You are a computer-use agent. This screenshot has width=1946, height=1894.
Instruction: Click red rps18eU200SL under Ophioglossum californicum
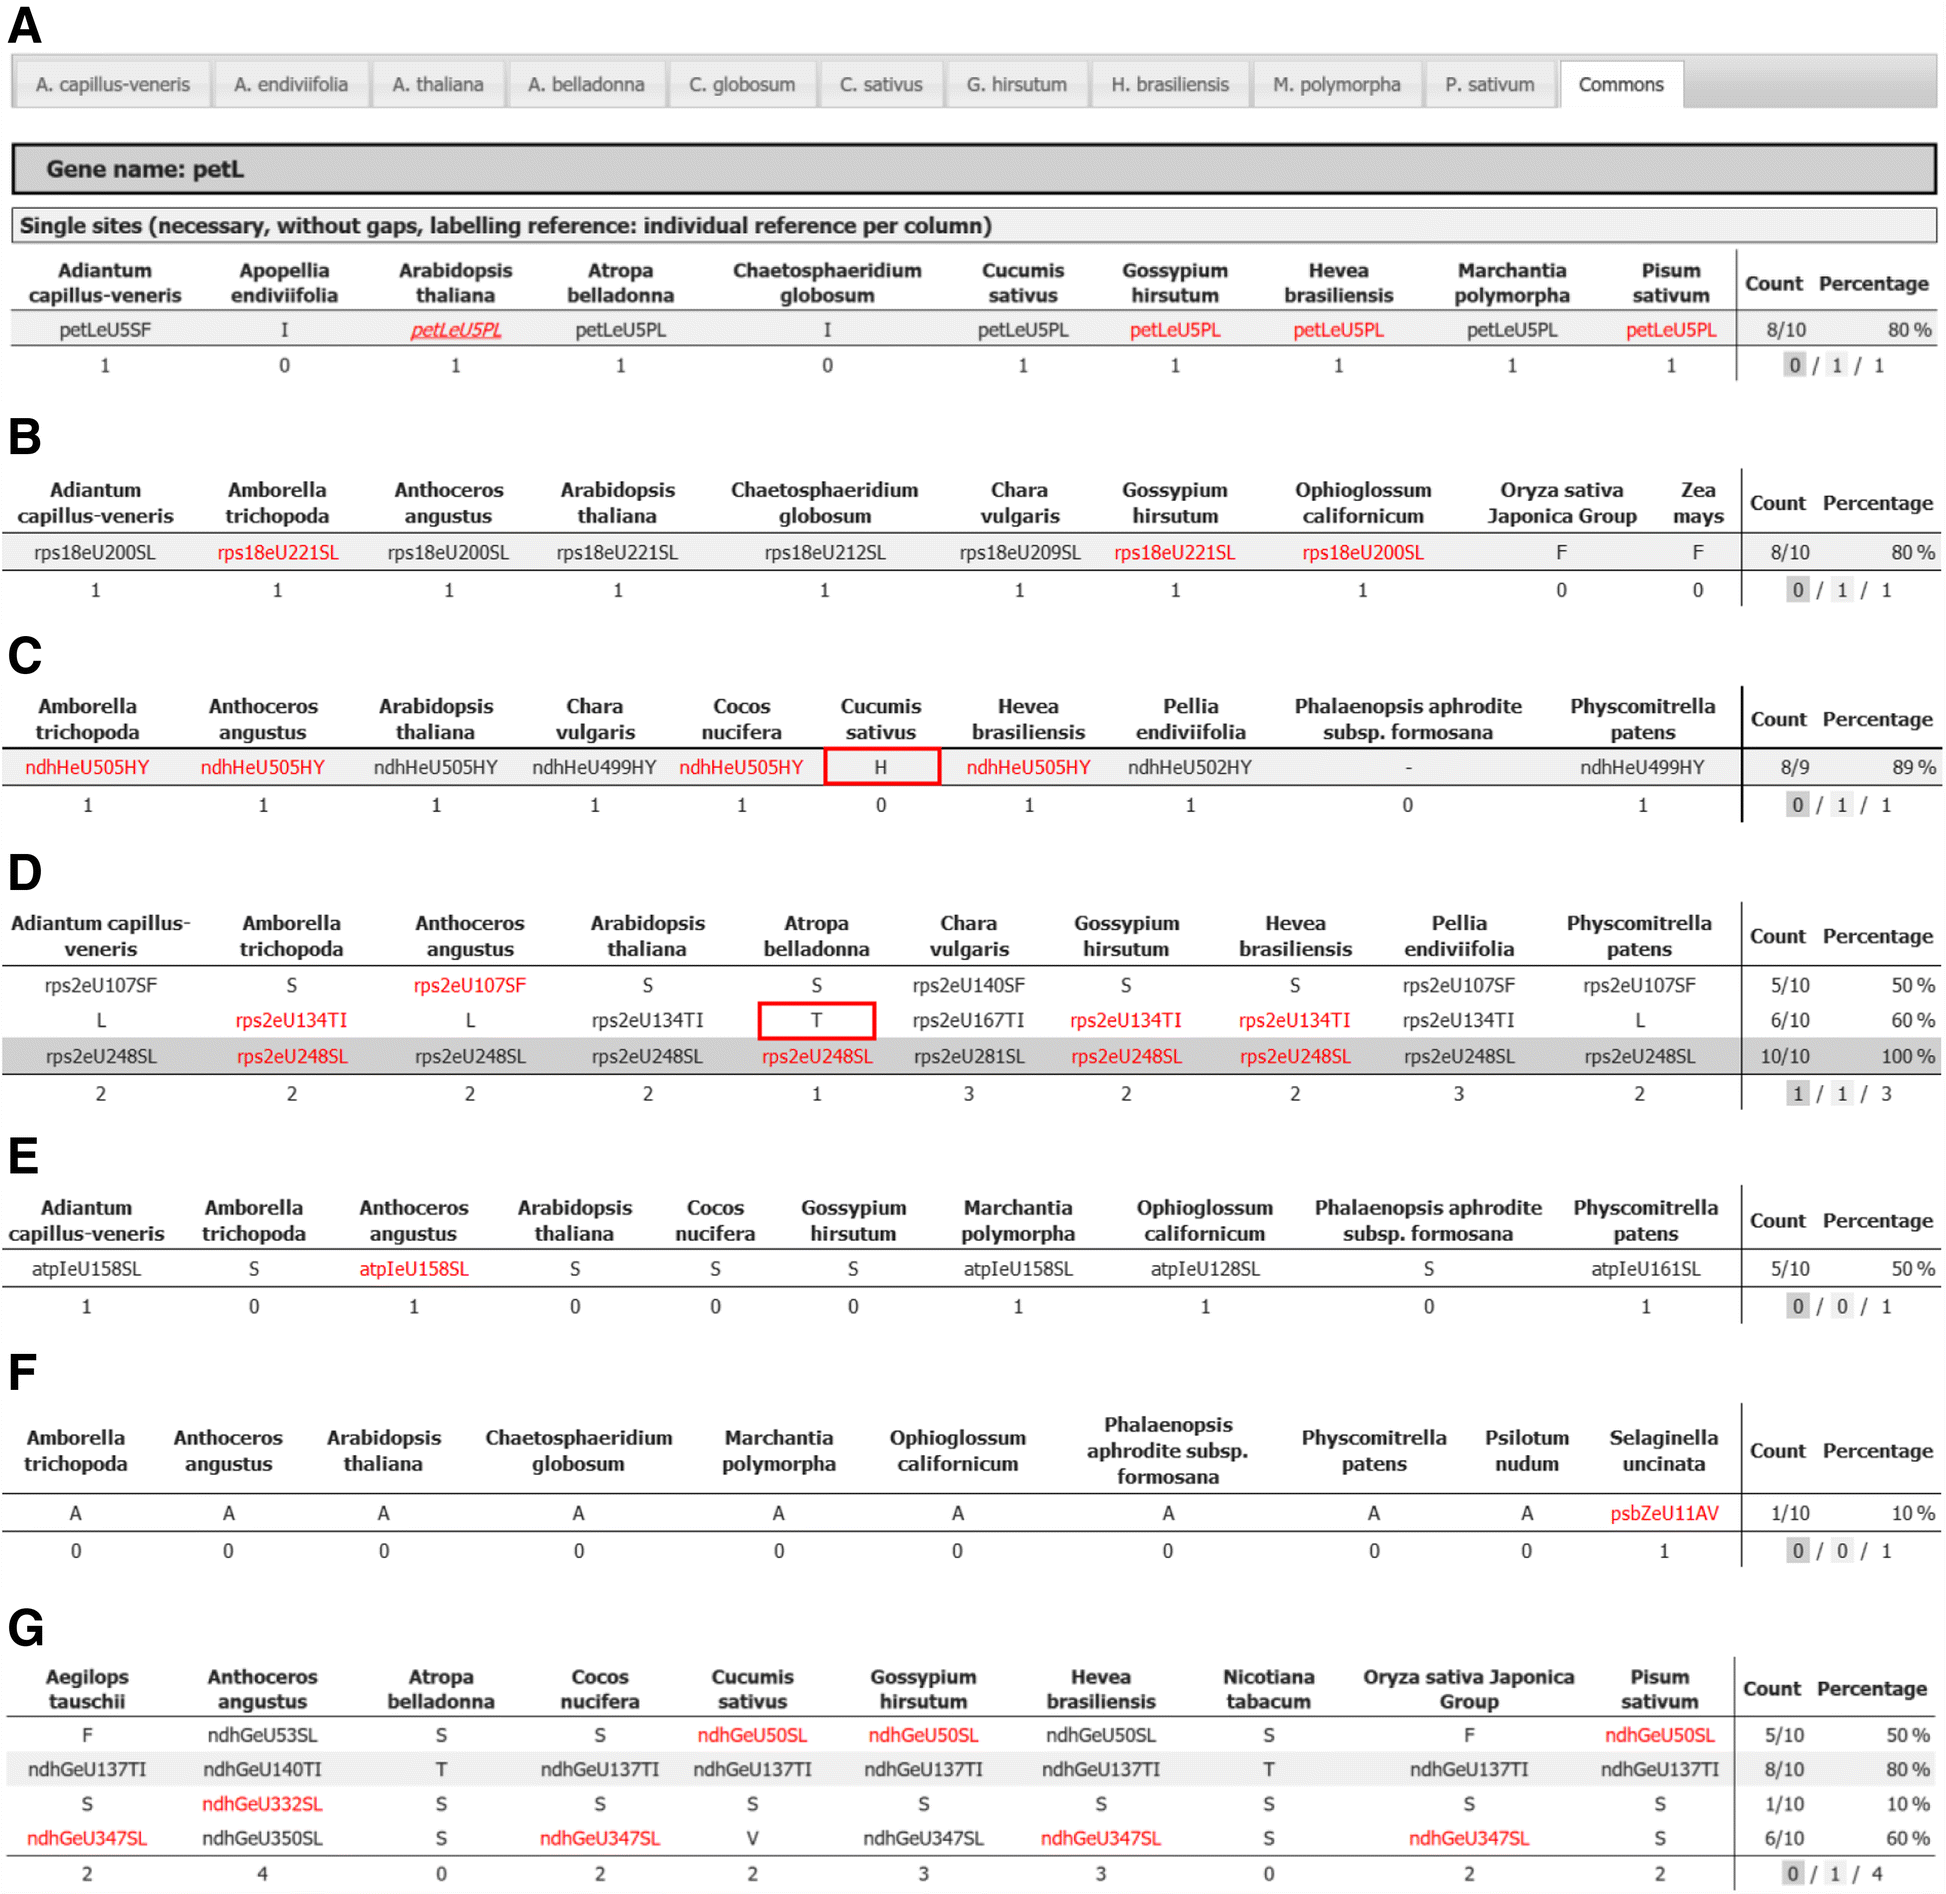(1362, 552)
